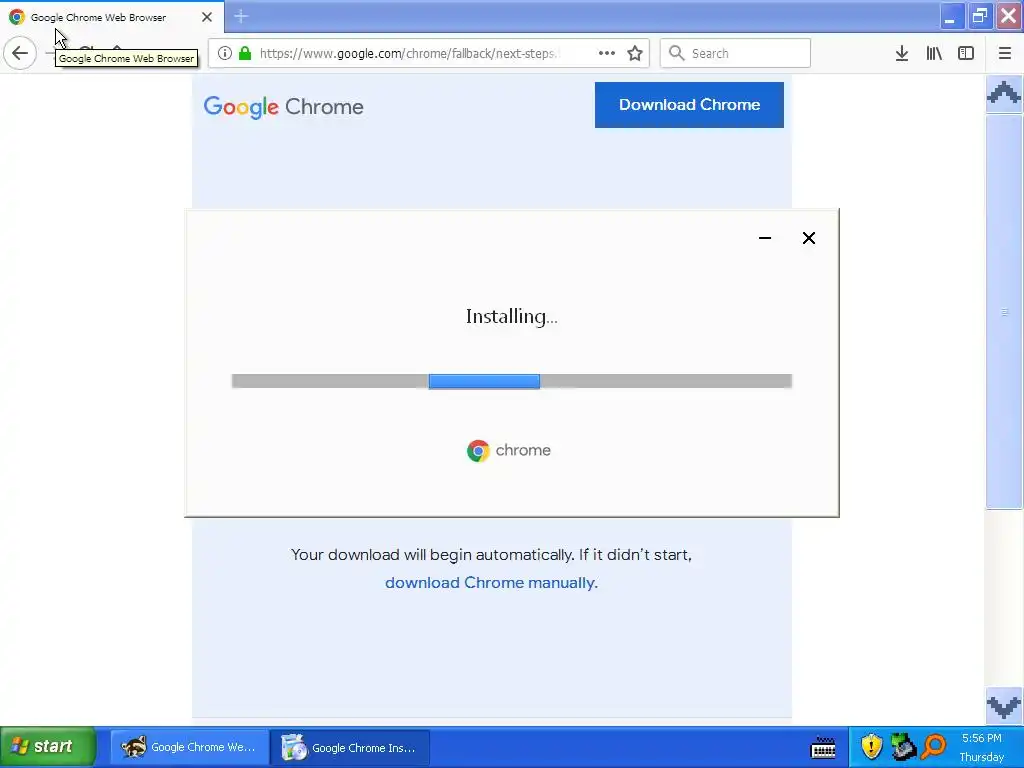Click the device tray icon beside the shield
This screenshot has height=768, width=1024.
pyautogui.click(x=903, y=746)
